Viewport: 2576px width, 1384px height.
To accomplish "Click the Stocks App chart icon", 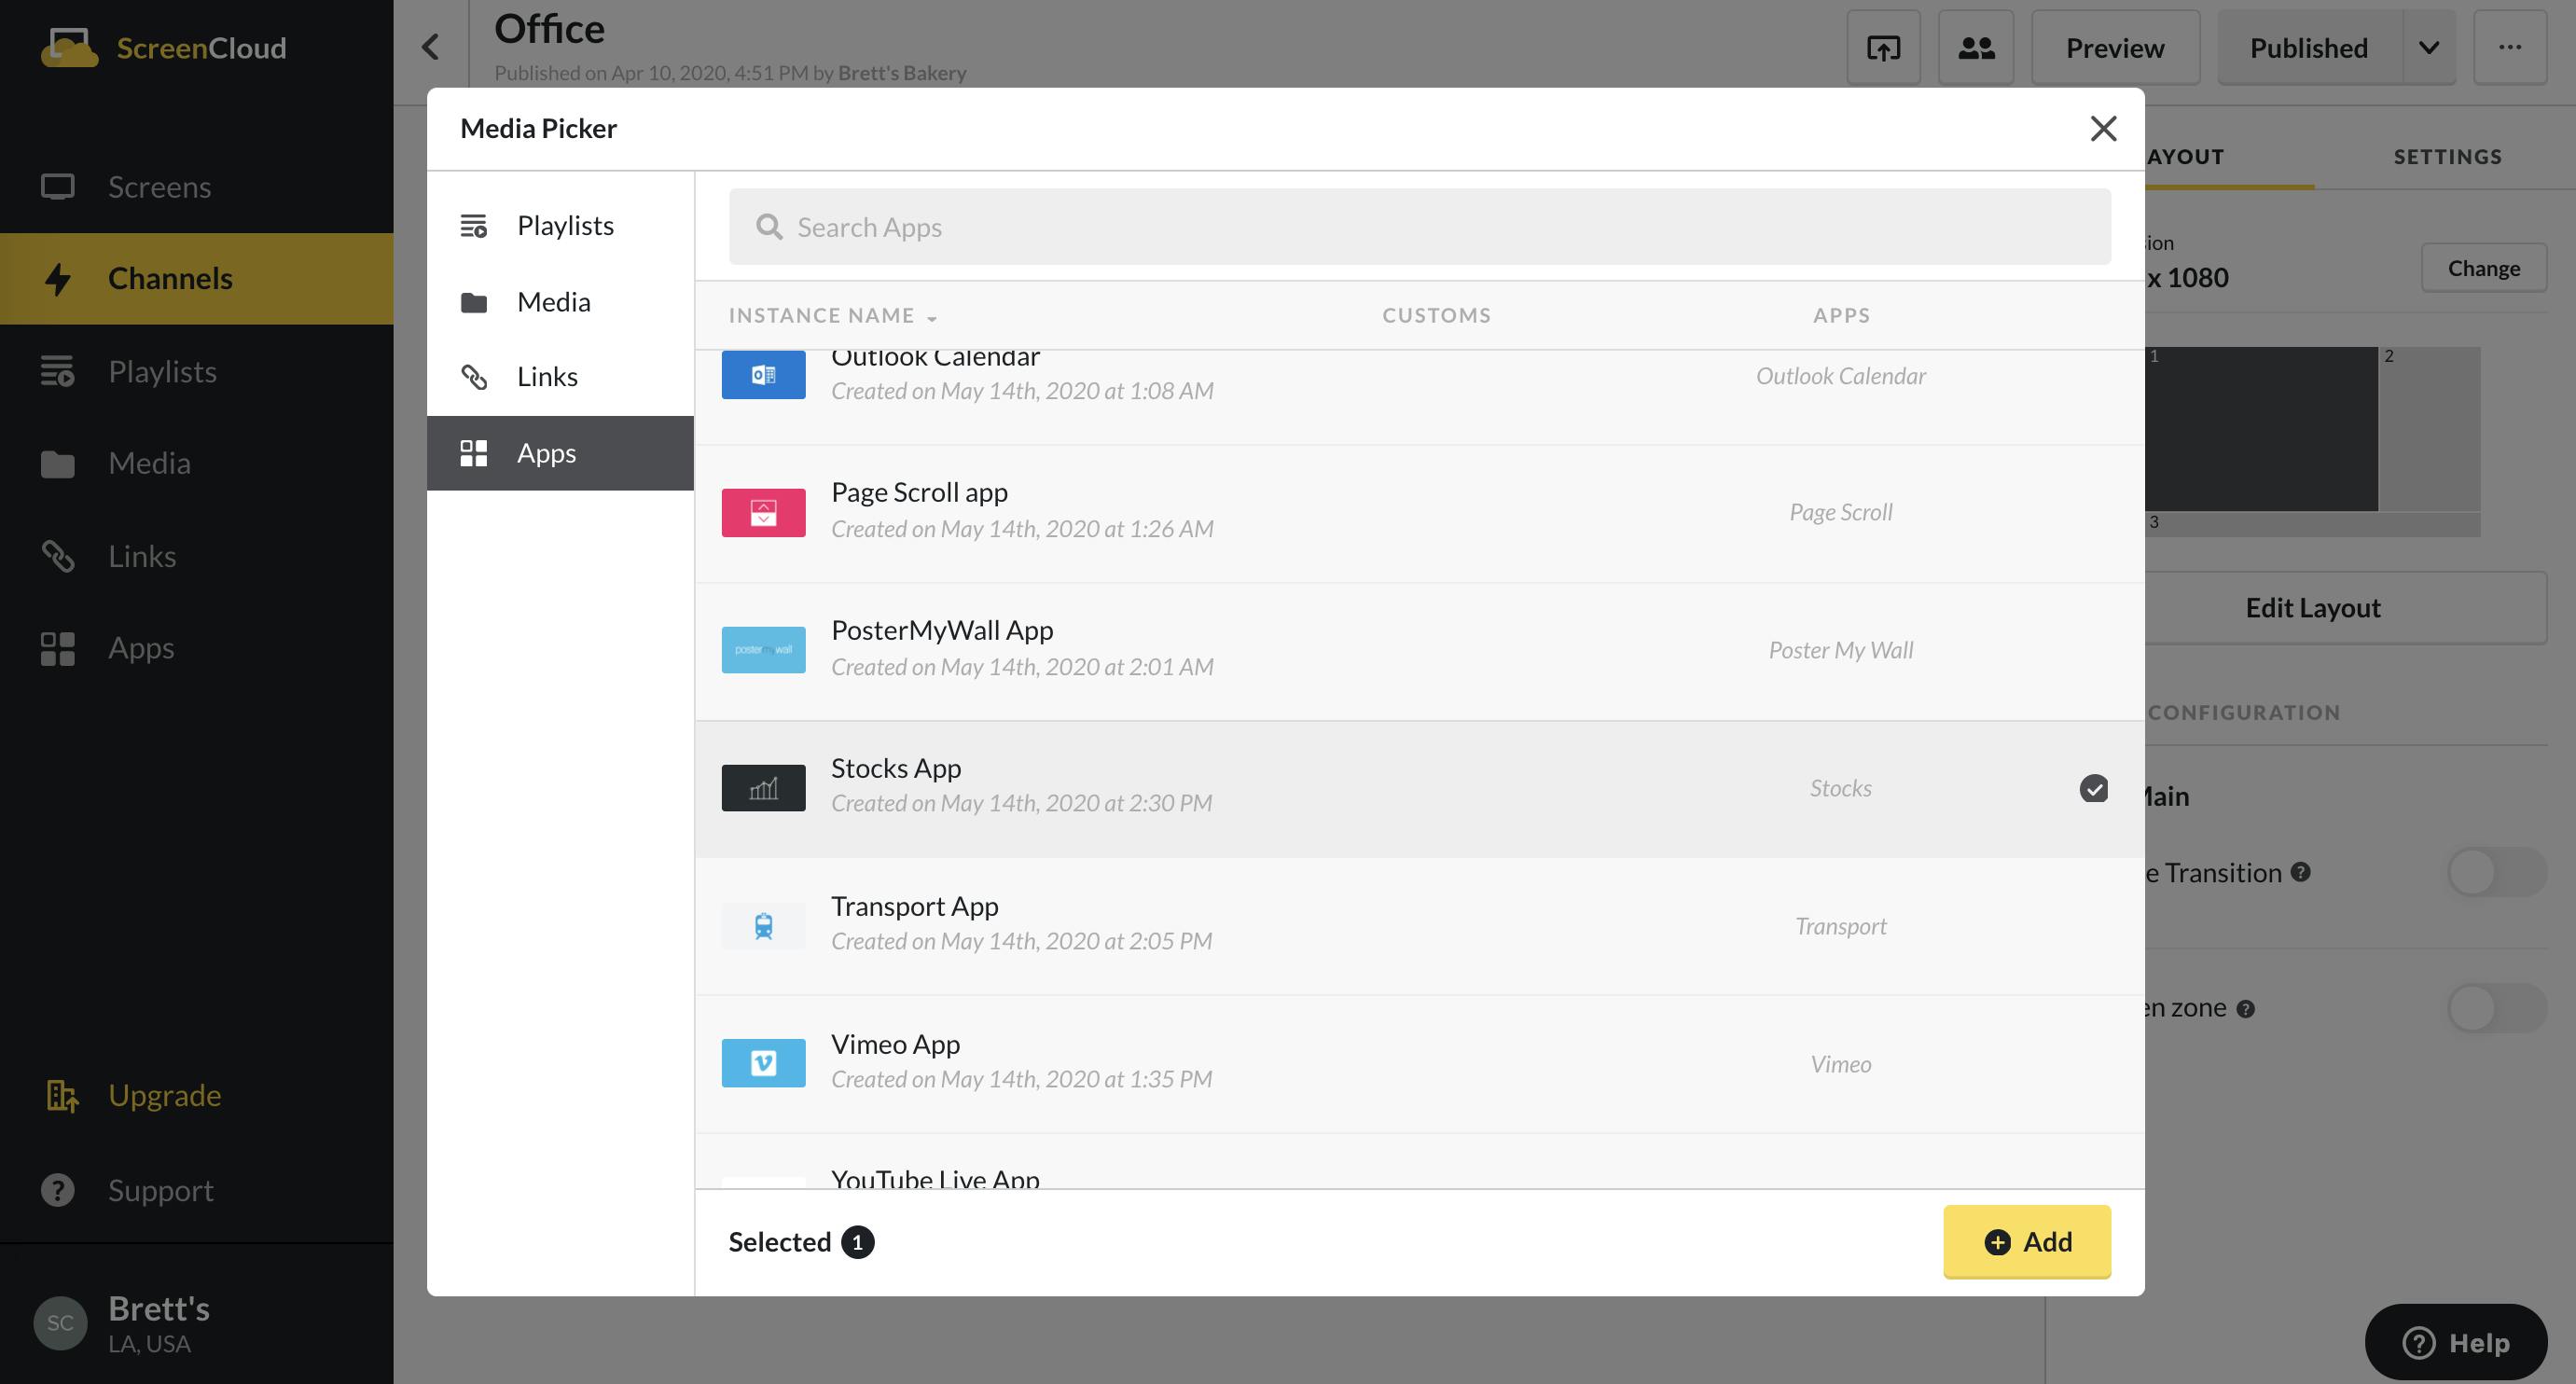I will pyautogui.click(x=763, y=788).
